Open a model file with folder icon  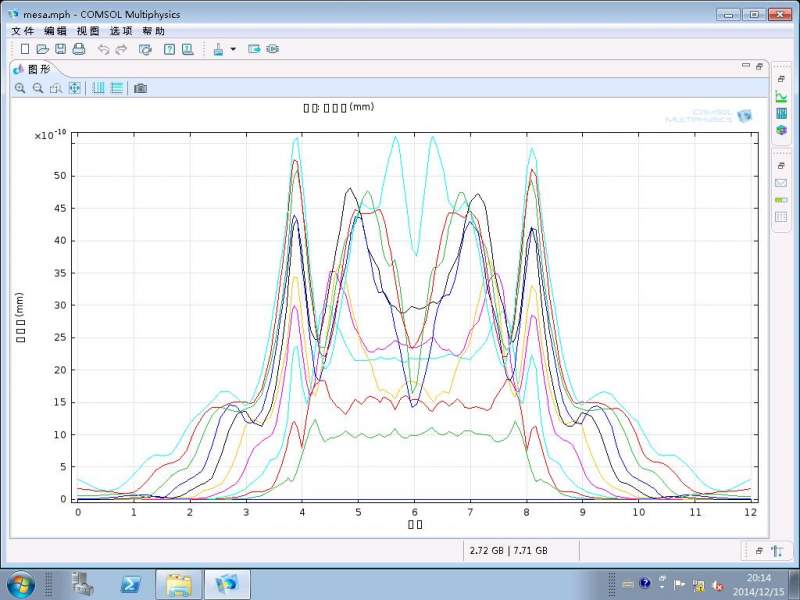click(42, 49)
